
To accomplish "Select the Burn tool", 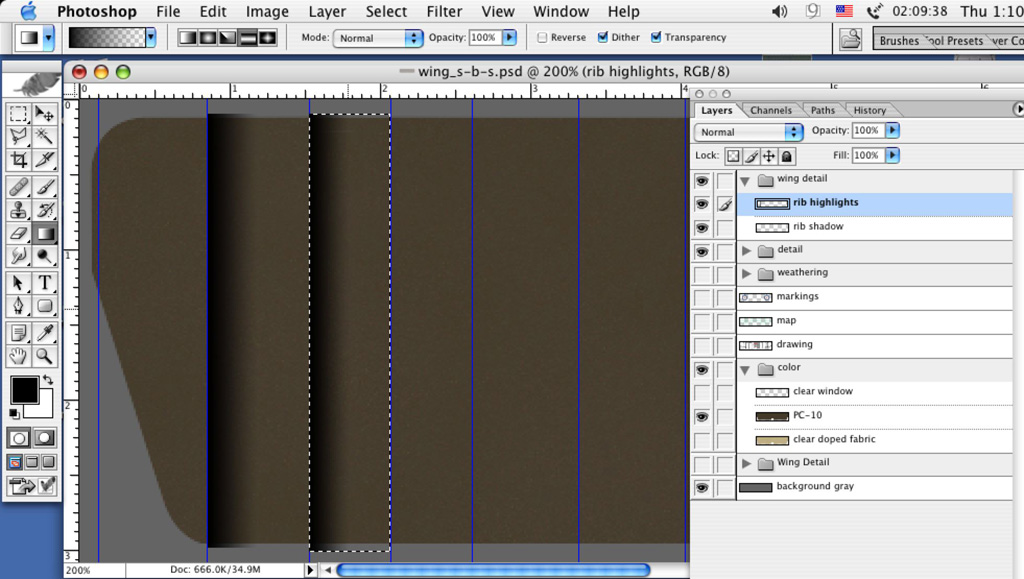I will click(x=44, y=255).
